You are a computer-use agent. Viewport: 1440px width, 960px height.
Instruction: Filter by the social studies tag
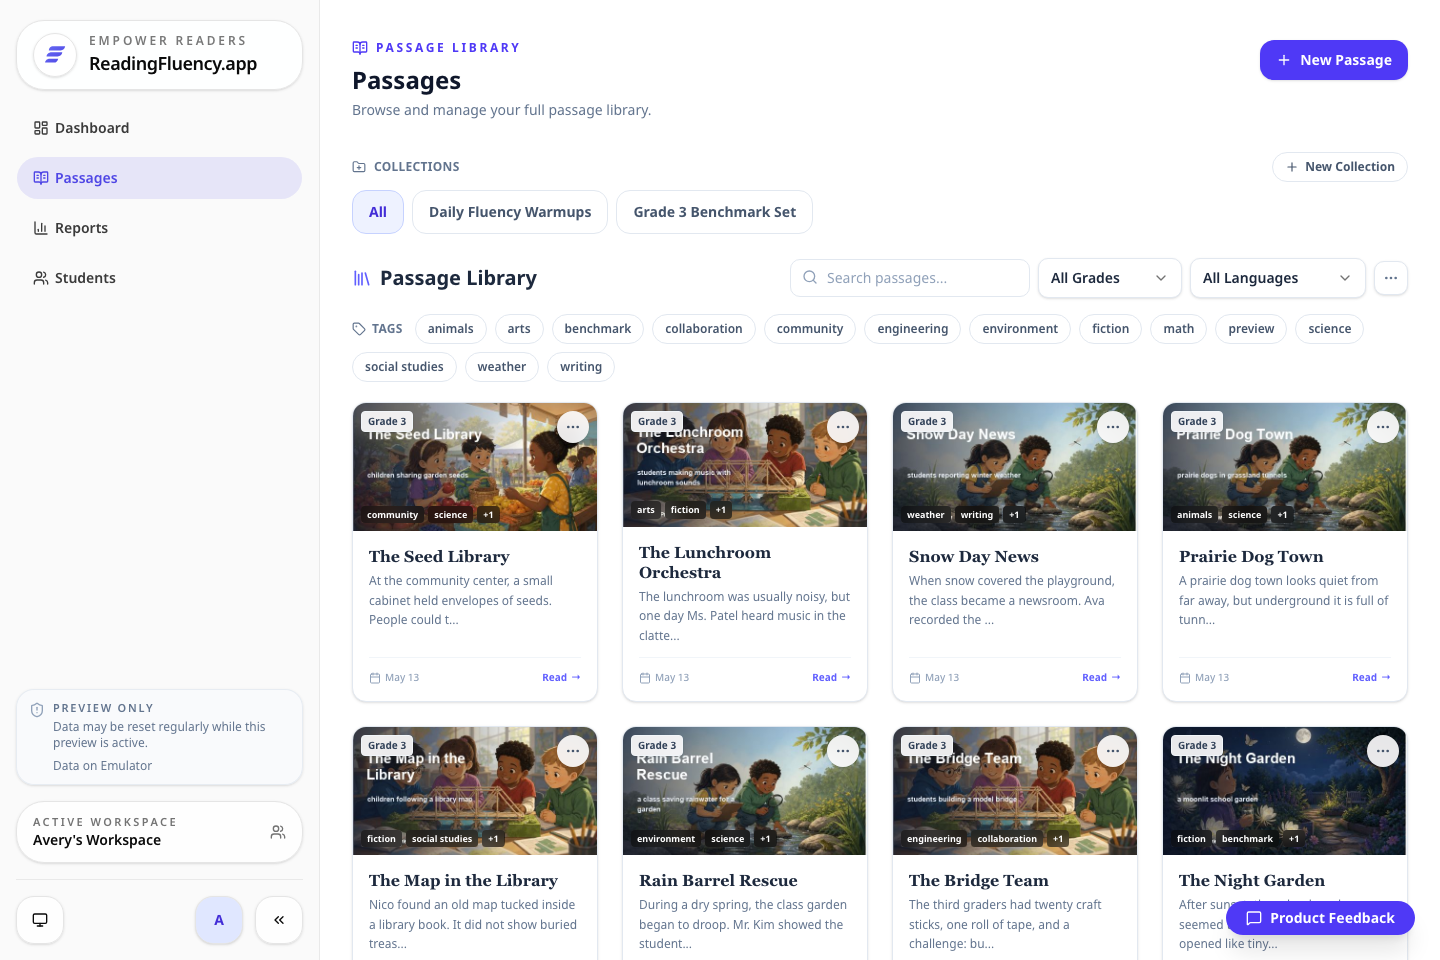(x=404, y=367)
